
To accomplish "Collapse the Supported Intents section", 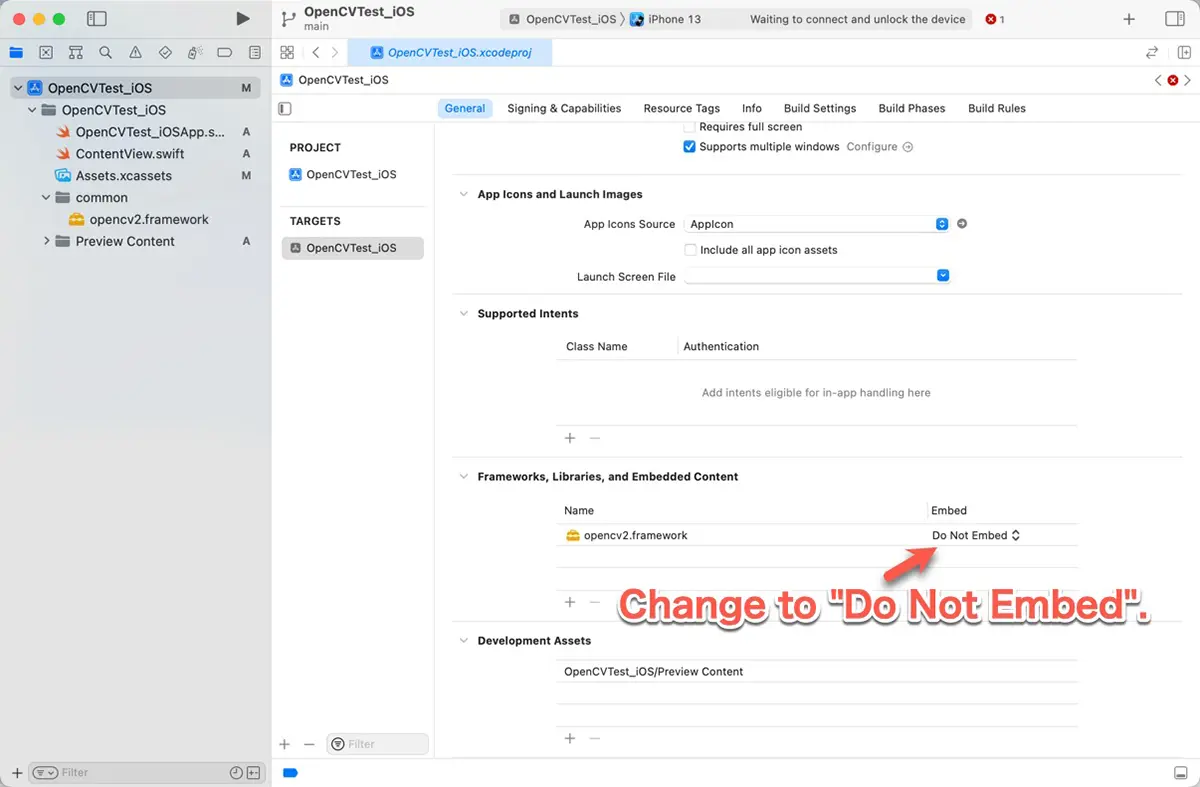I will tap(463, 314).
